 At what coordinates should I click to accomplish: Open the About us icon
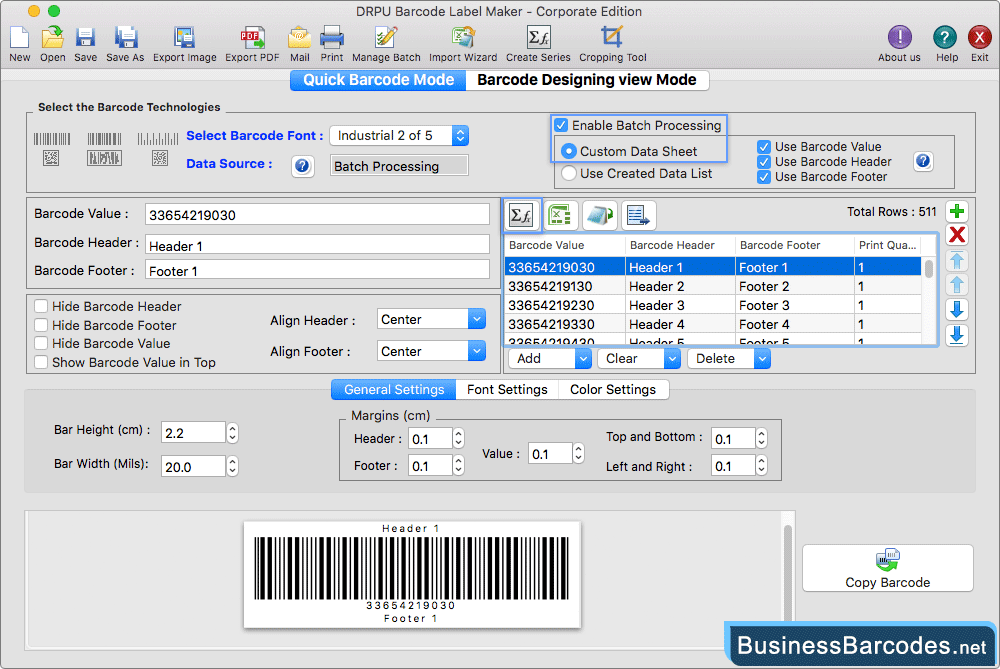click(899, 37)
